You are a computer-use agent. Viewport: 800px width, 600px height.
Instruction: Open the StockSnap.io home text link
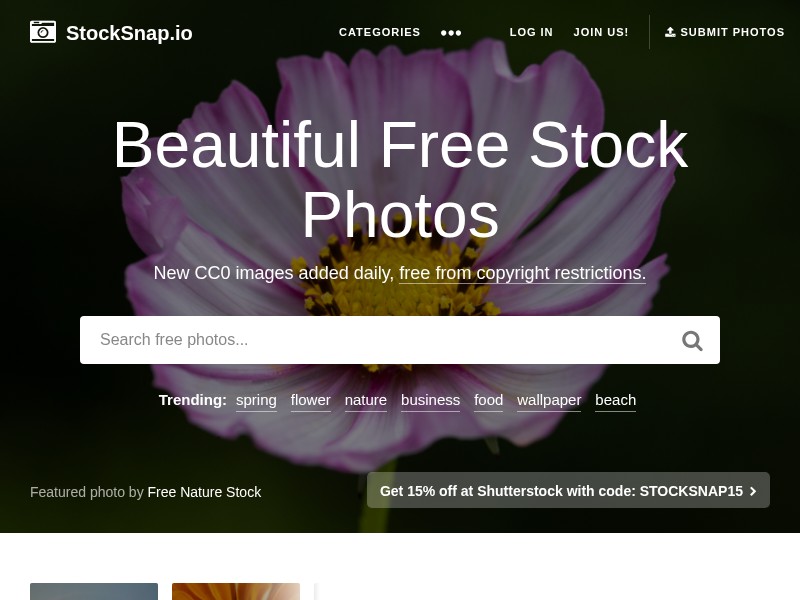pyautogui.click(x=129, y=33)
